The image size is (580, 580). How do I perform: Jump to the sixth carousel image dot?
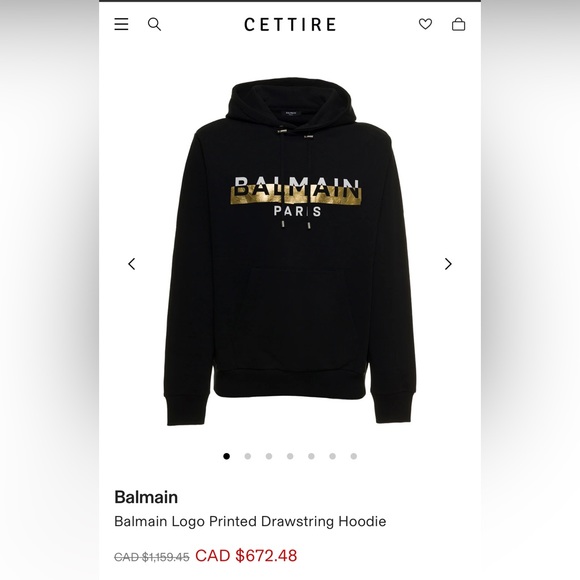pos(333,456)
